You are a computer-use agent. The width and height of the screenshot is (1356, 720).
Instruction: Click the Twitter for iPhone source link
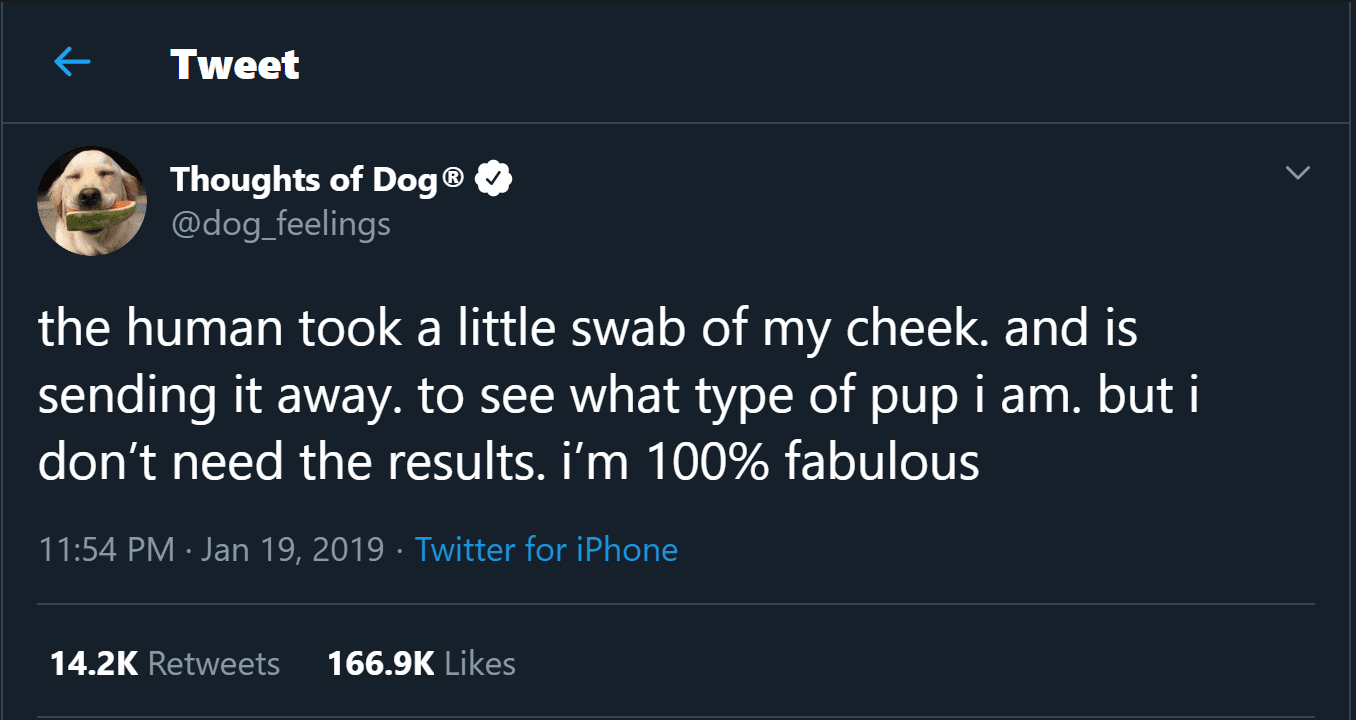tap(546, 549)
